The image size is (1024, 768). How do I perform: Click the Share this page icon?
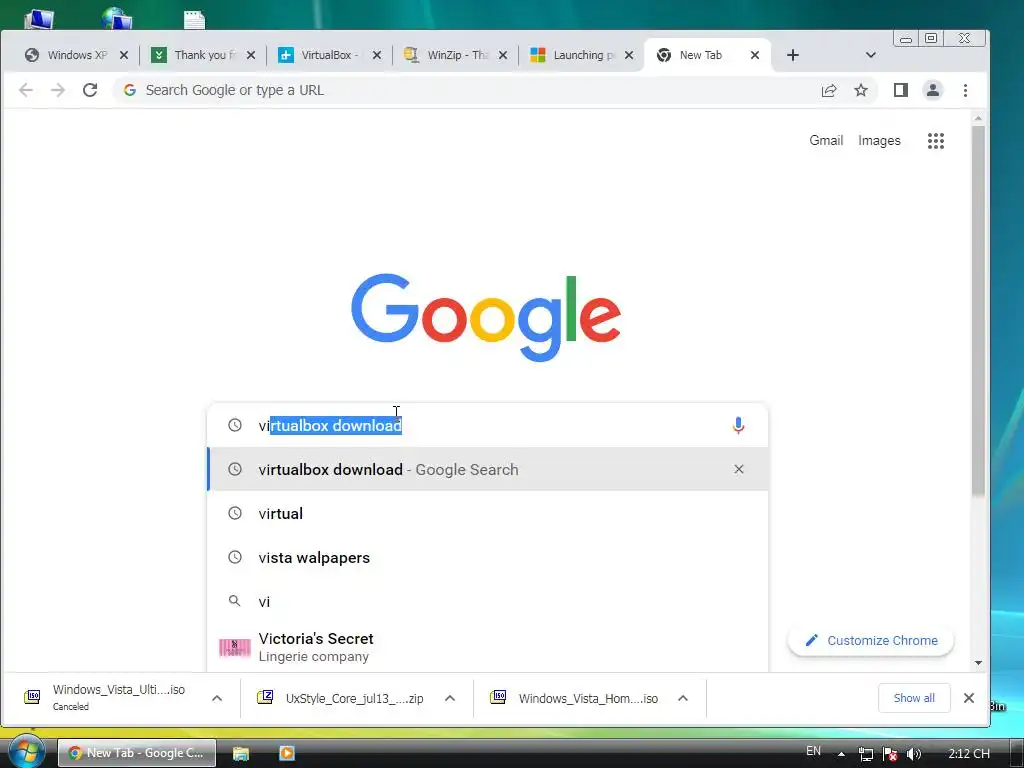tap(829, 90)
